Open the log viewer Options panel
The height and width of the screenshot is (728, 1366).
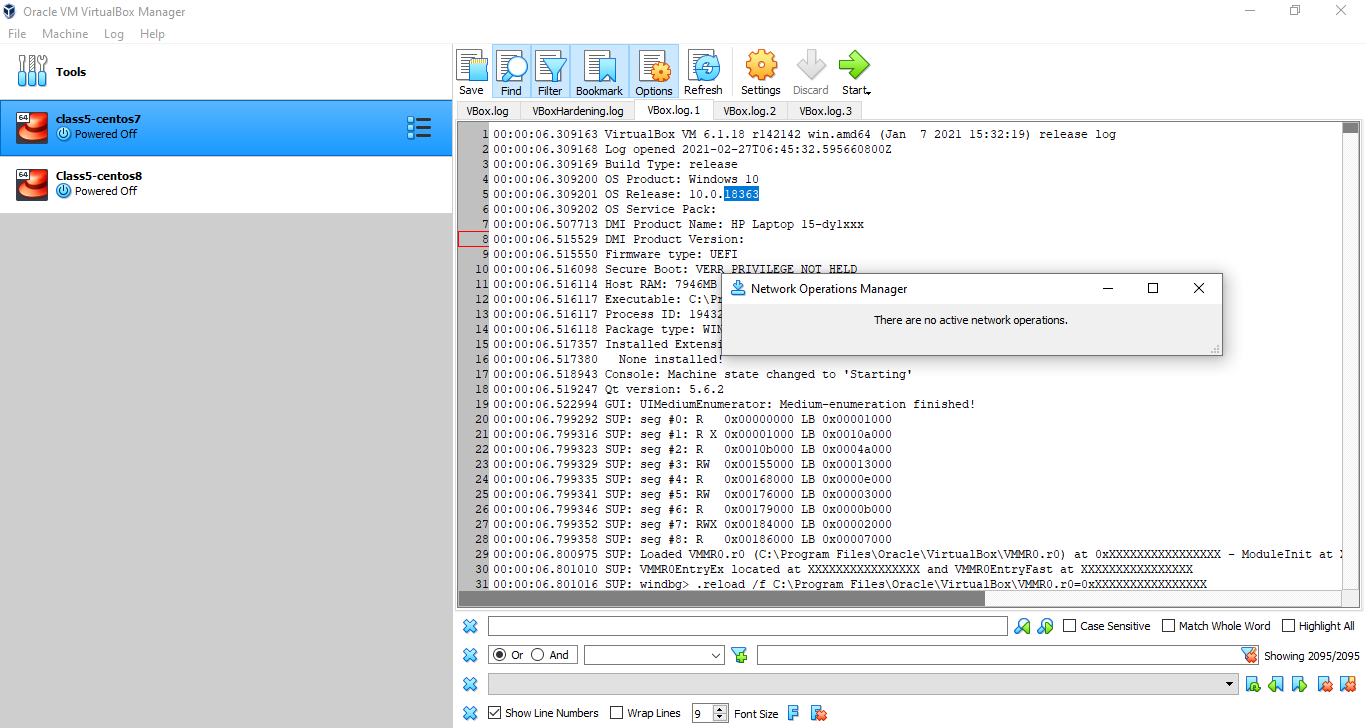(x=652, y=70)
